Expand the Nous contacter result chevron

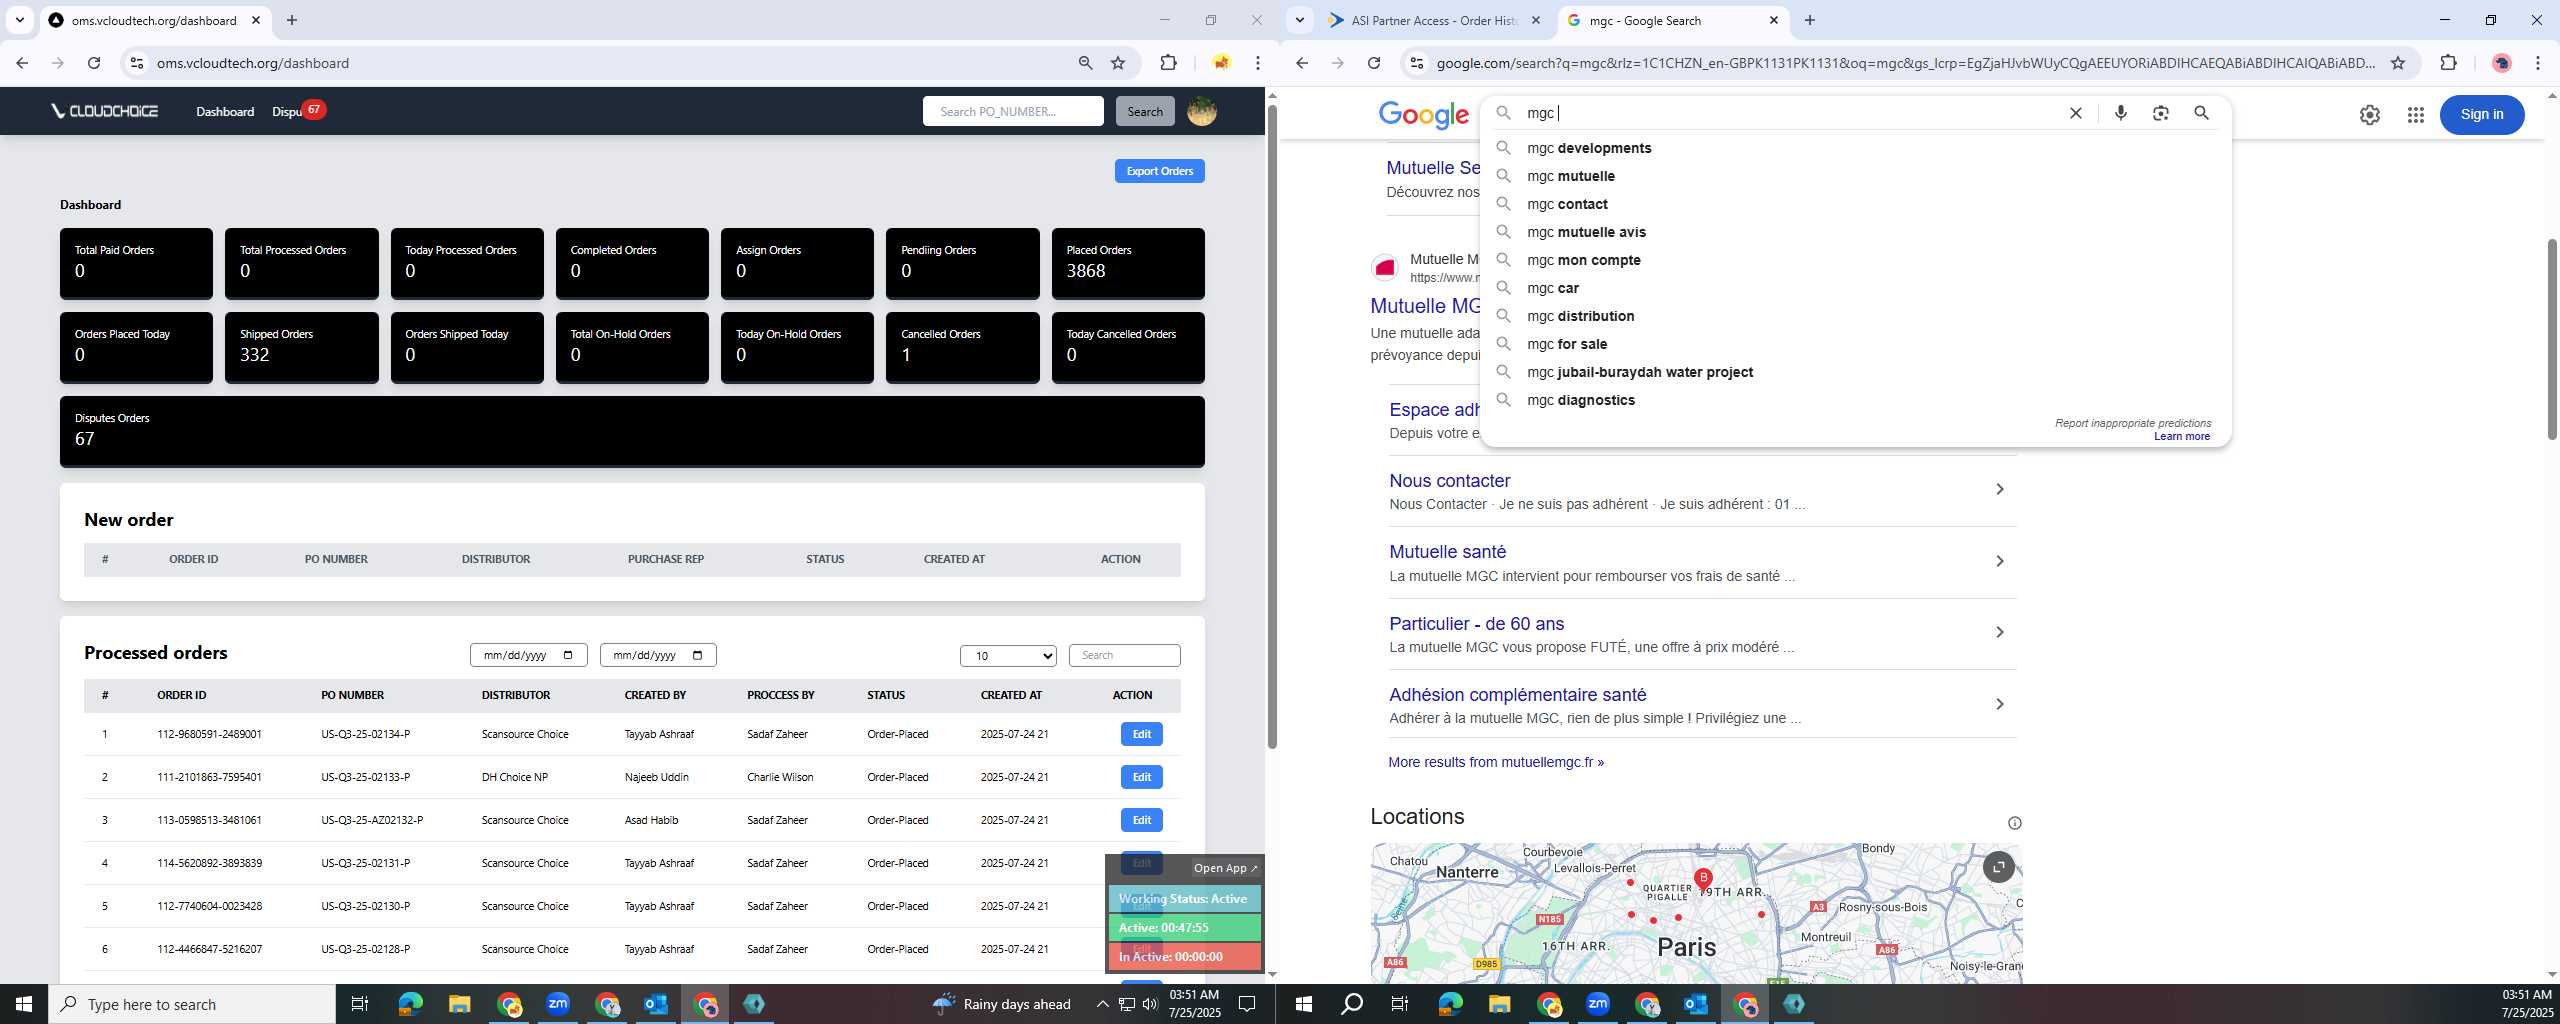1999,489
